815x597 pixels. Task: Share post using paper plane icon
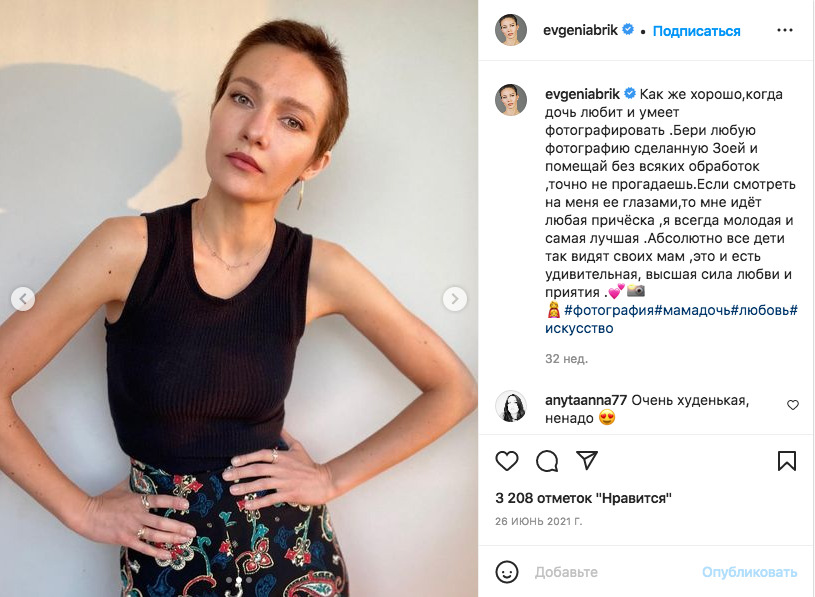tap(587, 460)
